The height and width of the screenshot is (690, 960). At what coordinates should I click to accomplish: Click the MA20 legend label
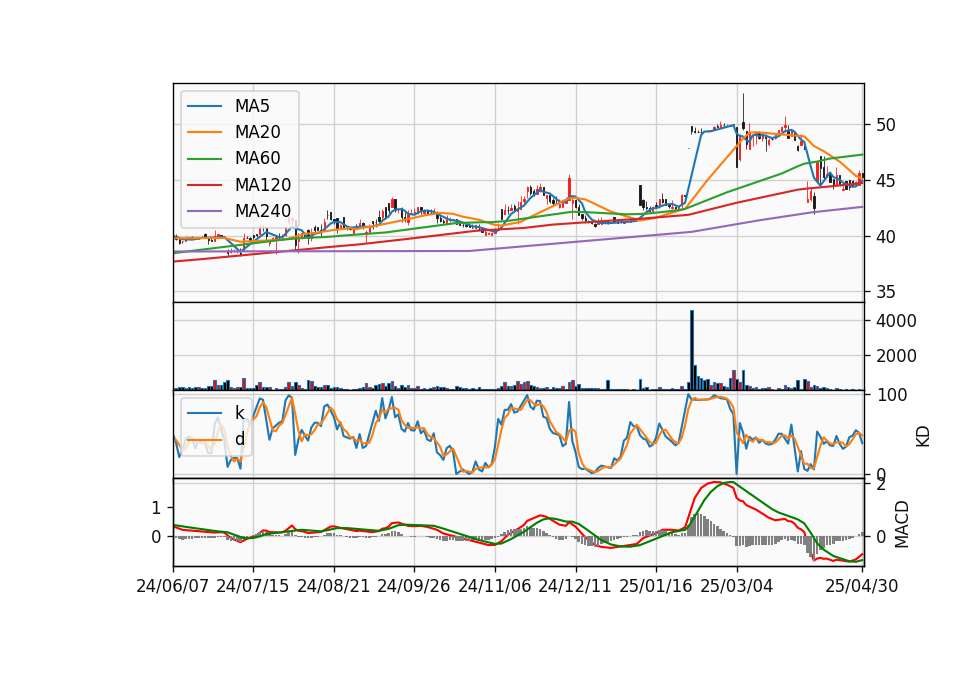pyautogui.click(x=257, y=132)
